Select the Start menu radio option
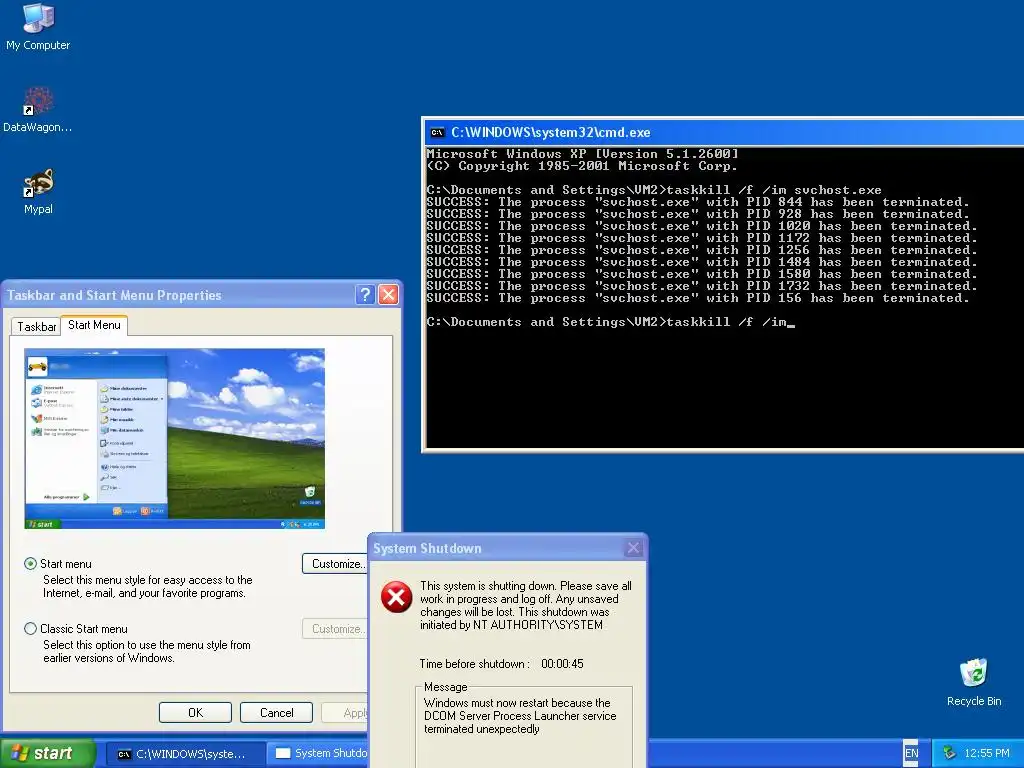Screen dimensions: 1024x768 (30, 564)
